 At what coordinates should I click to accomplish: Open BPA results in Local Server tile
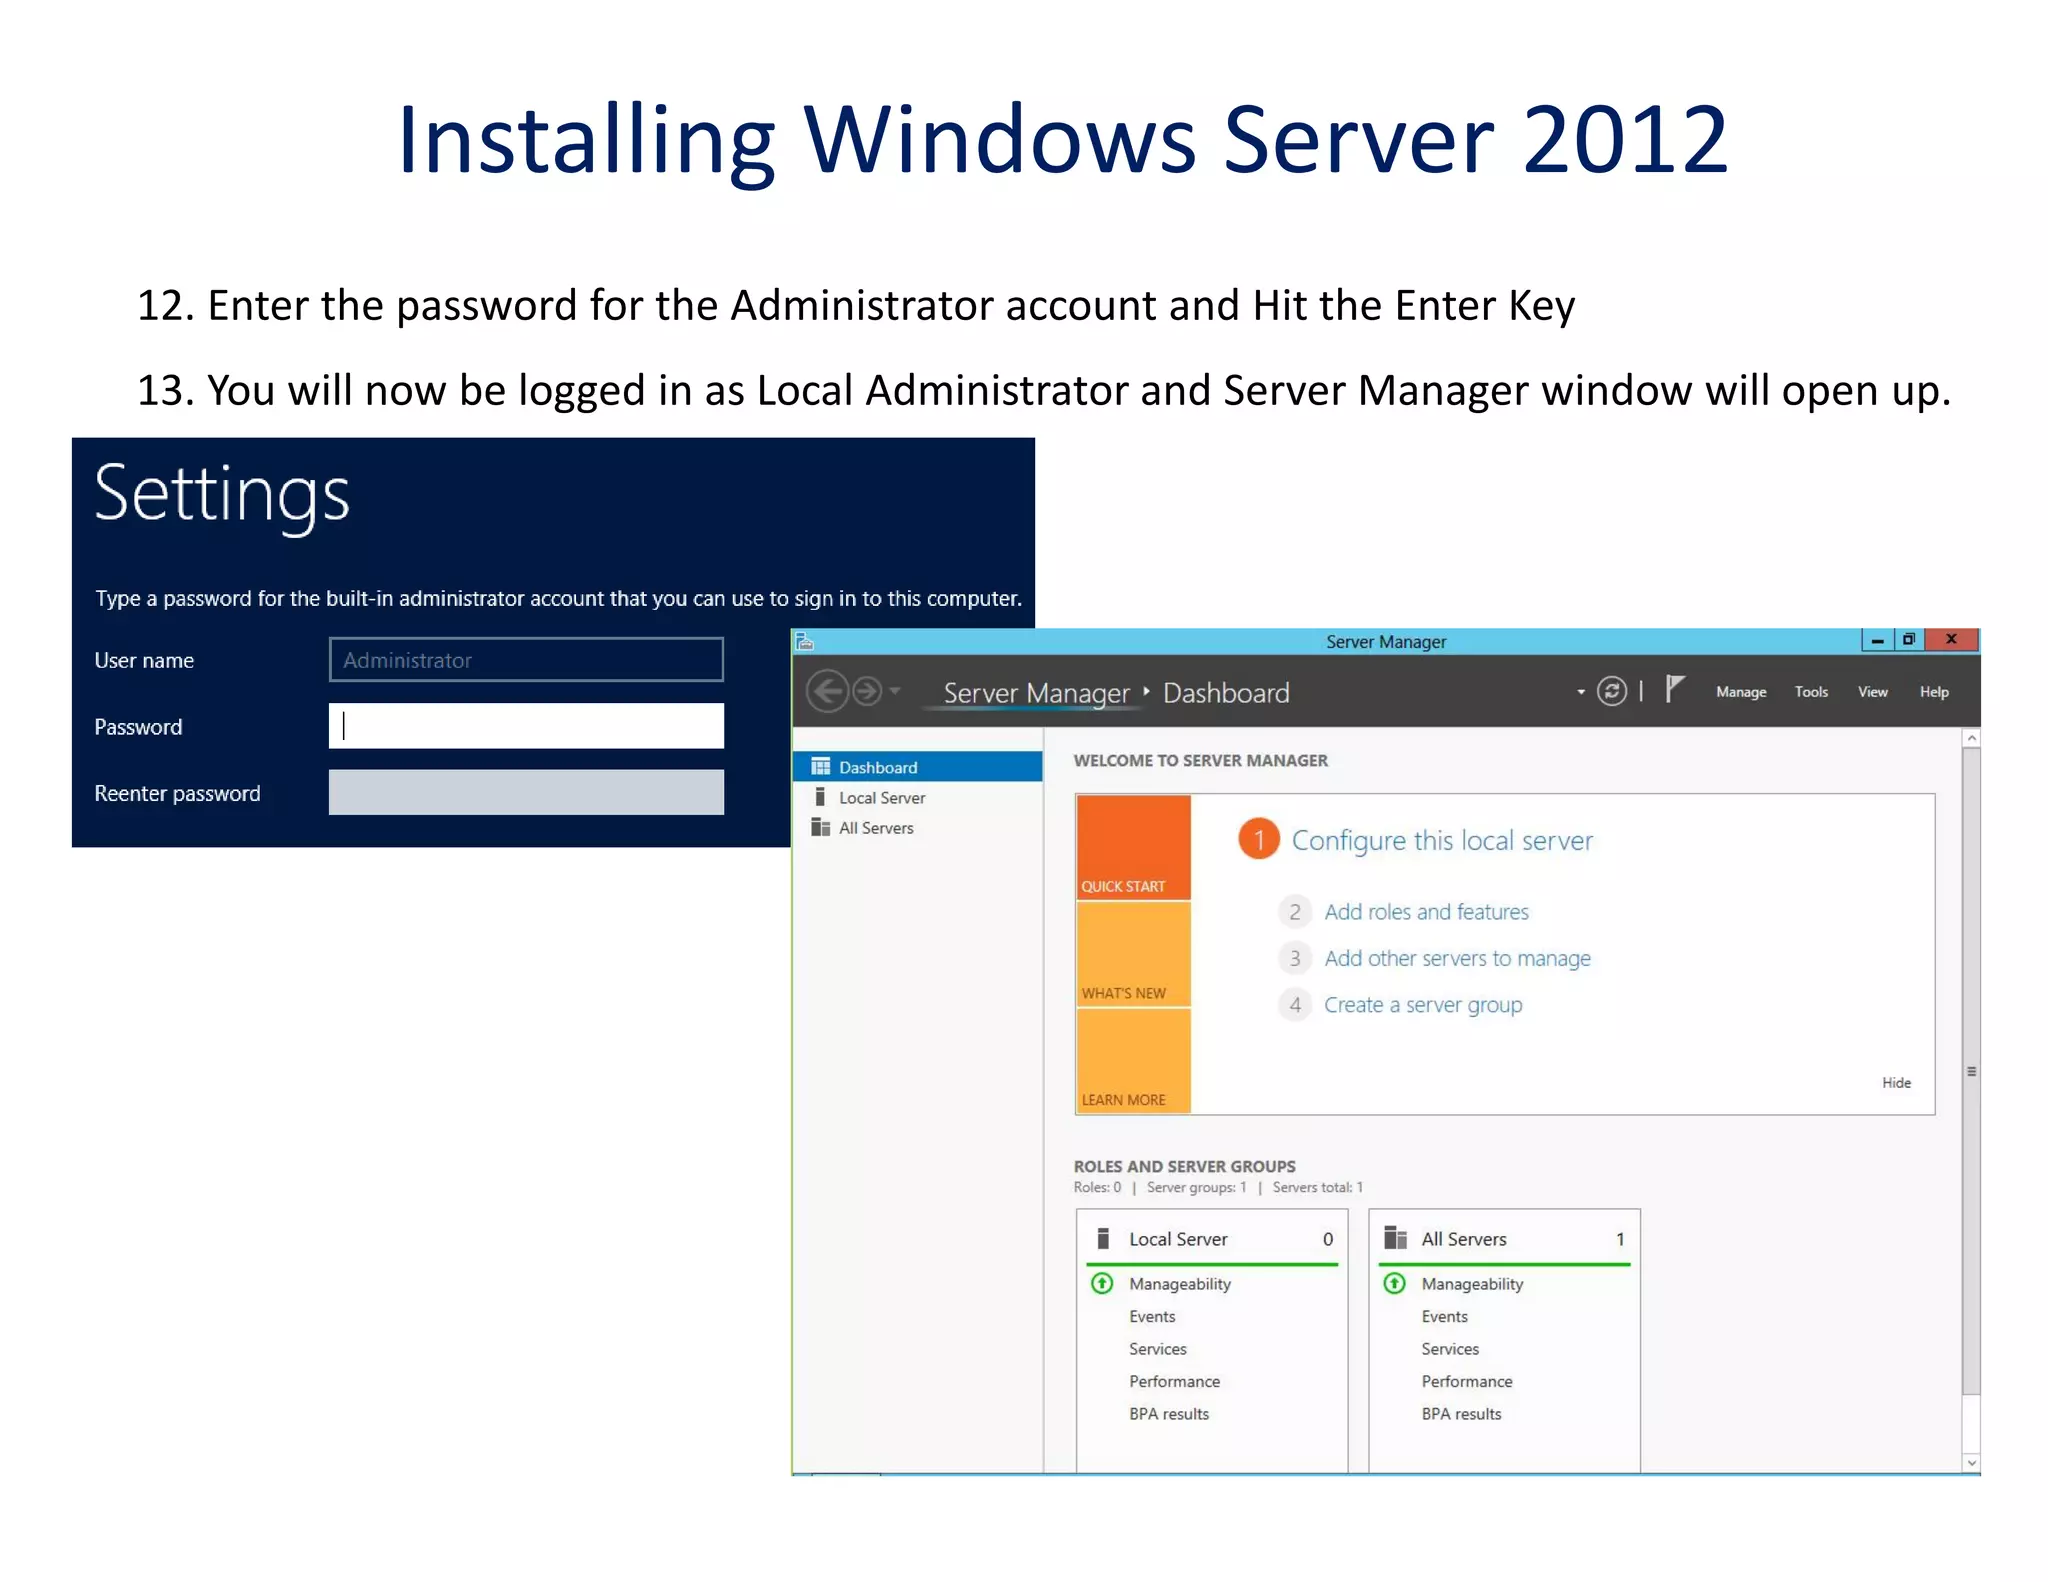(x=1169, y=1414)
